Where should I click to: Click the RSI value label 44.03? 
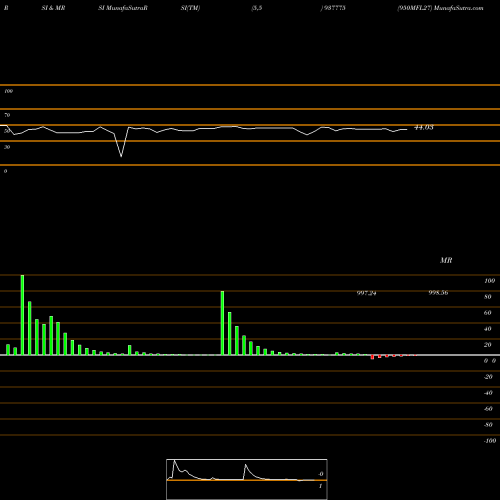tap(423, 127)
